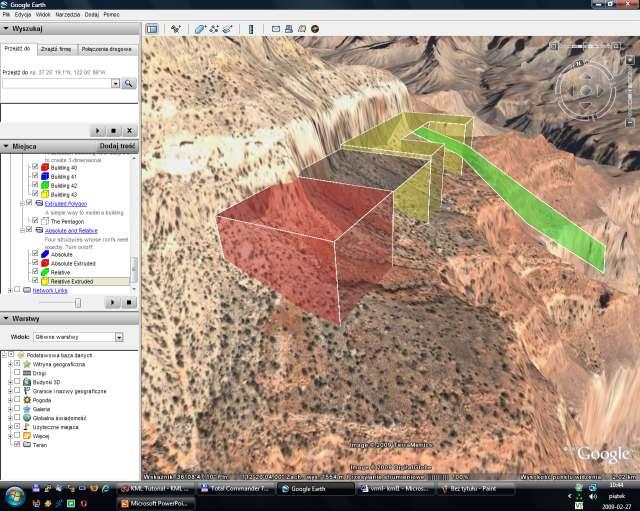
Task: Uncheck the Building 42 checkbox
Action: click(x=35, y=184)
